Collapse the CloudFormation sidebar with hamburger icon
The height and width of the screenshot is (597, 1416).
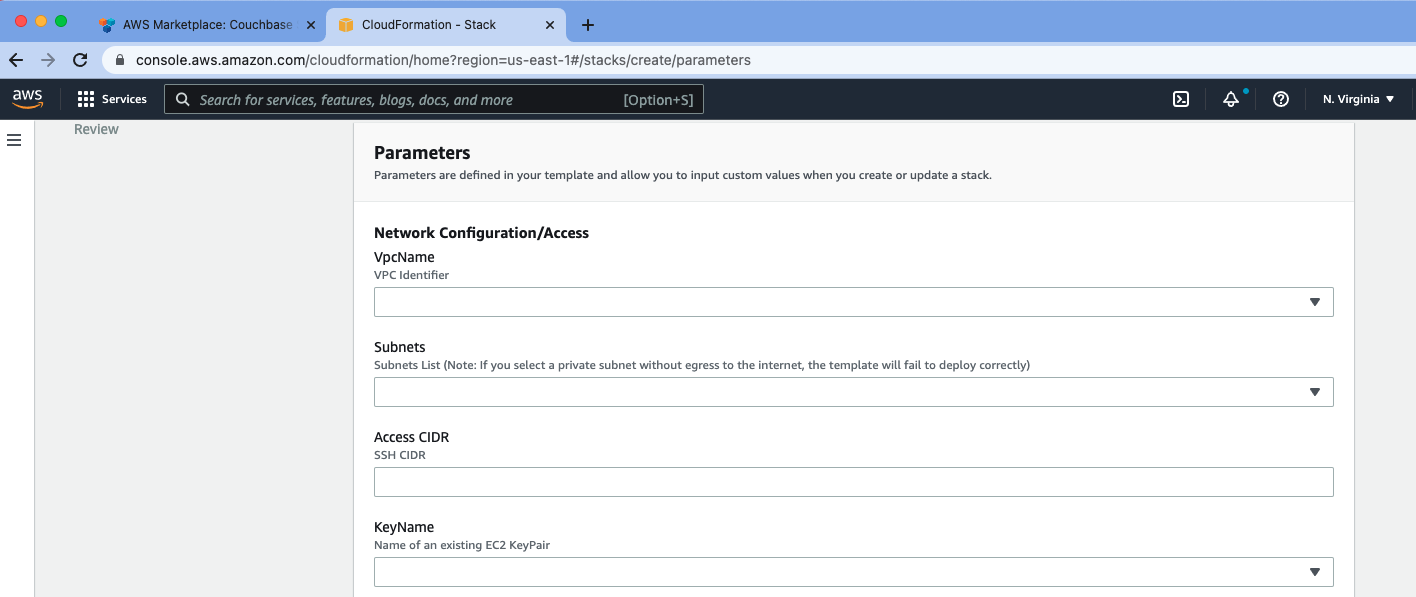pyautogui.click(x=14, y=140)
